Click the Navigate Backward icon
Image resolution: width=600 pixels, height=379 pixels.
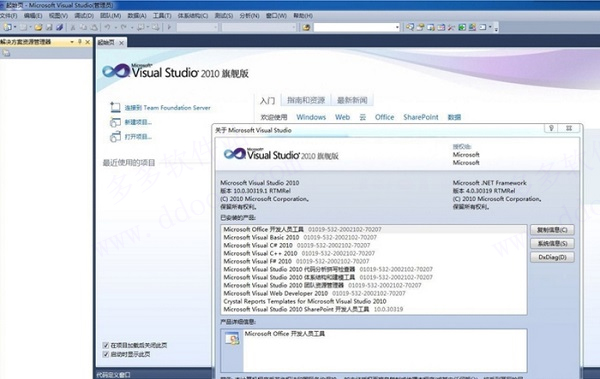pyautogui.click(x=140, y=27)
